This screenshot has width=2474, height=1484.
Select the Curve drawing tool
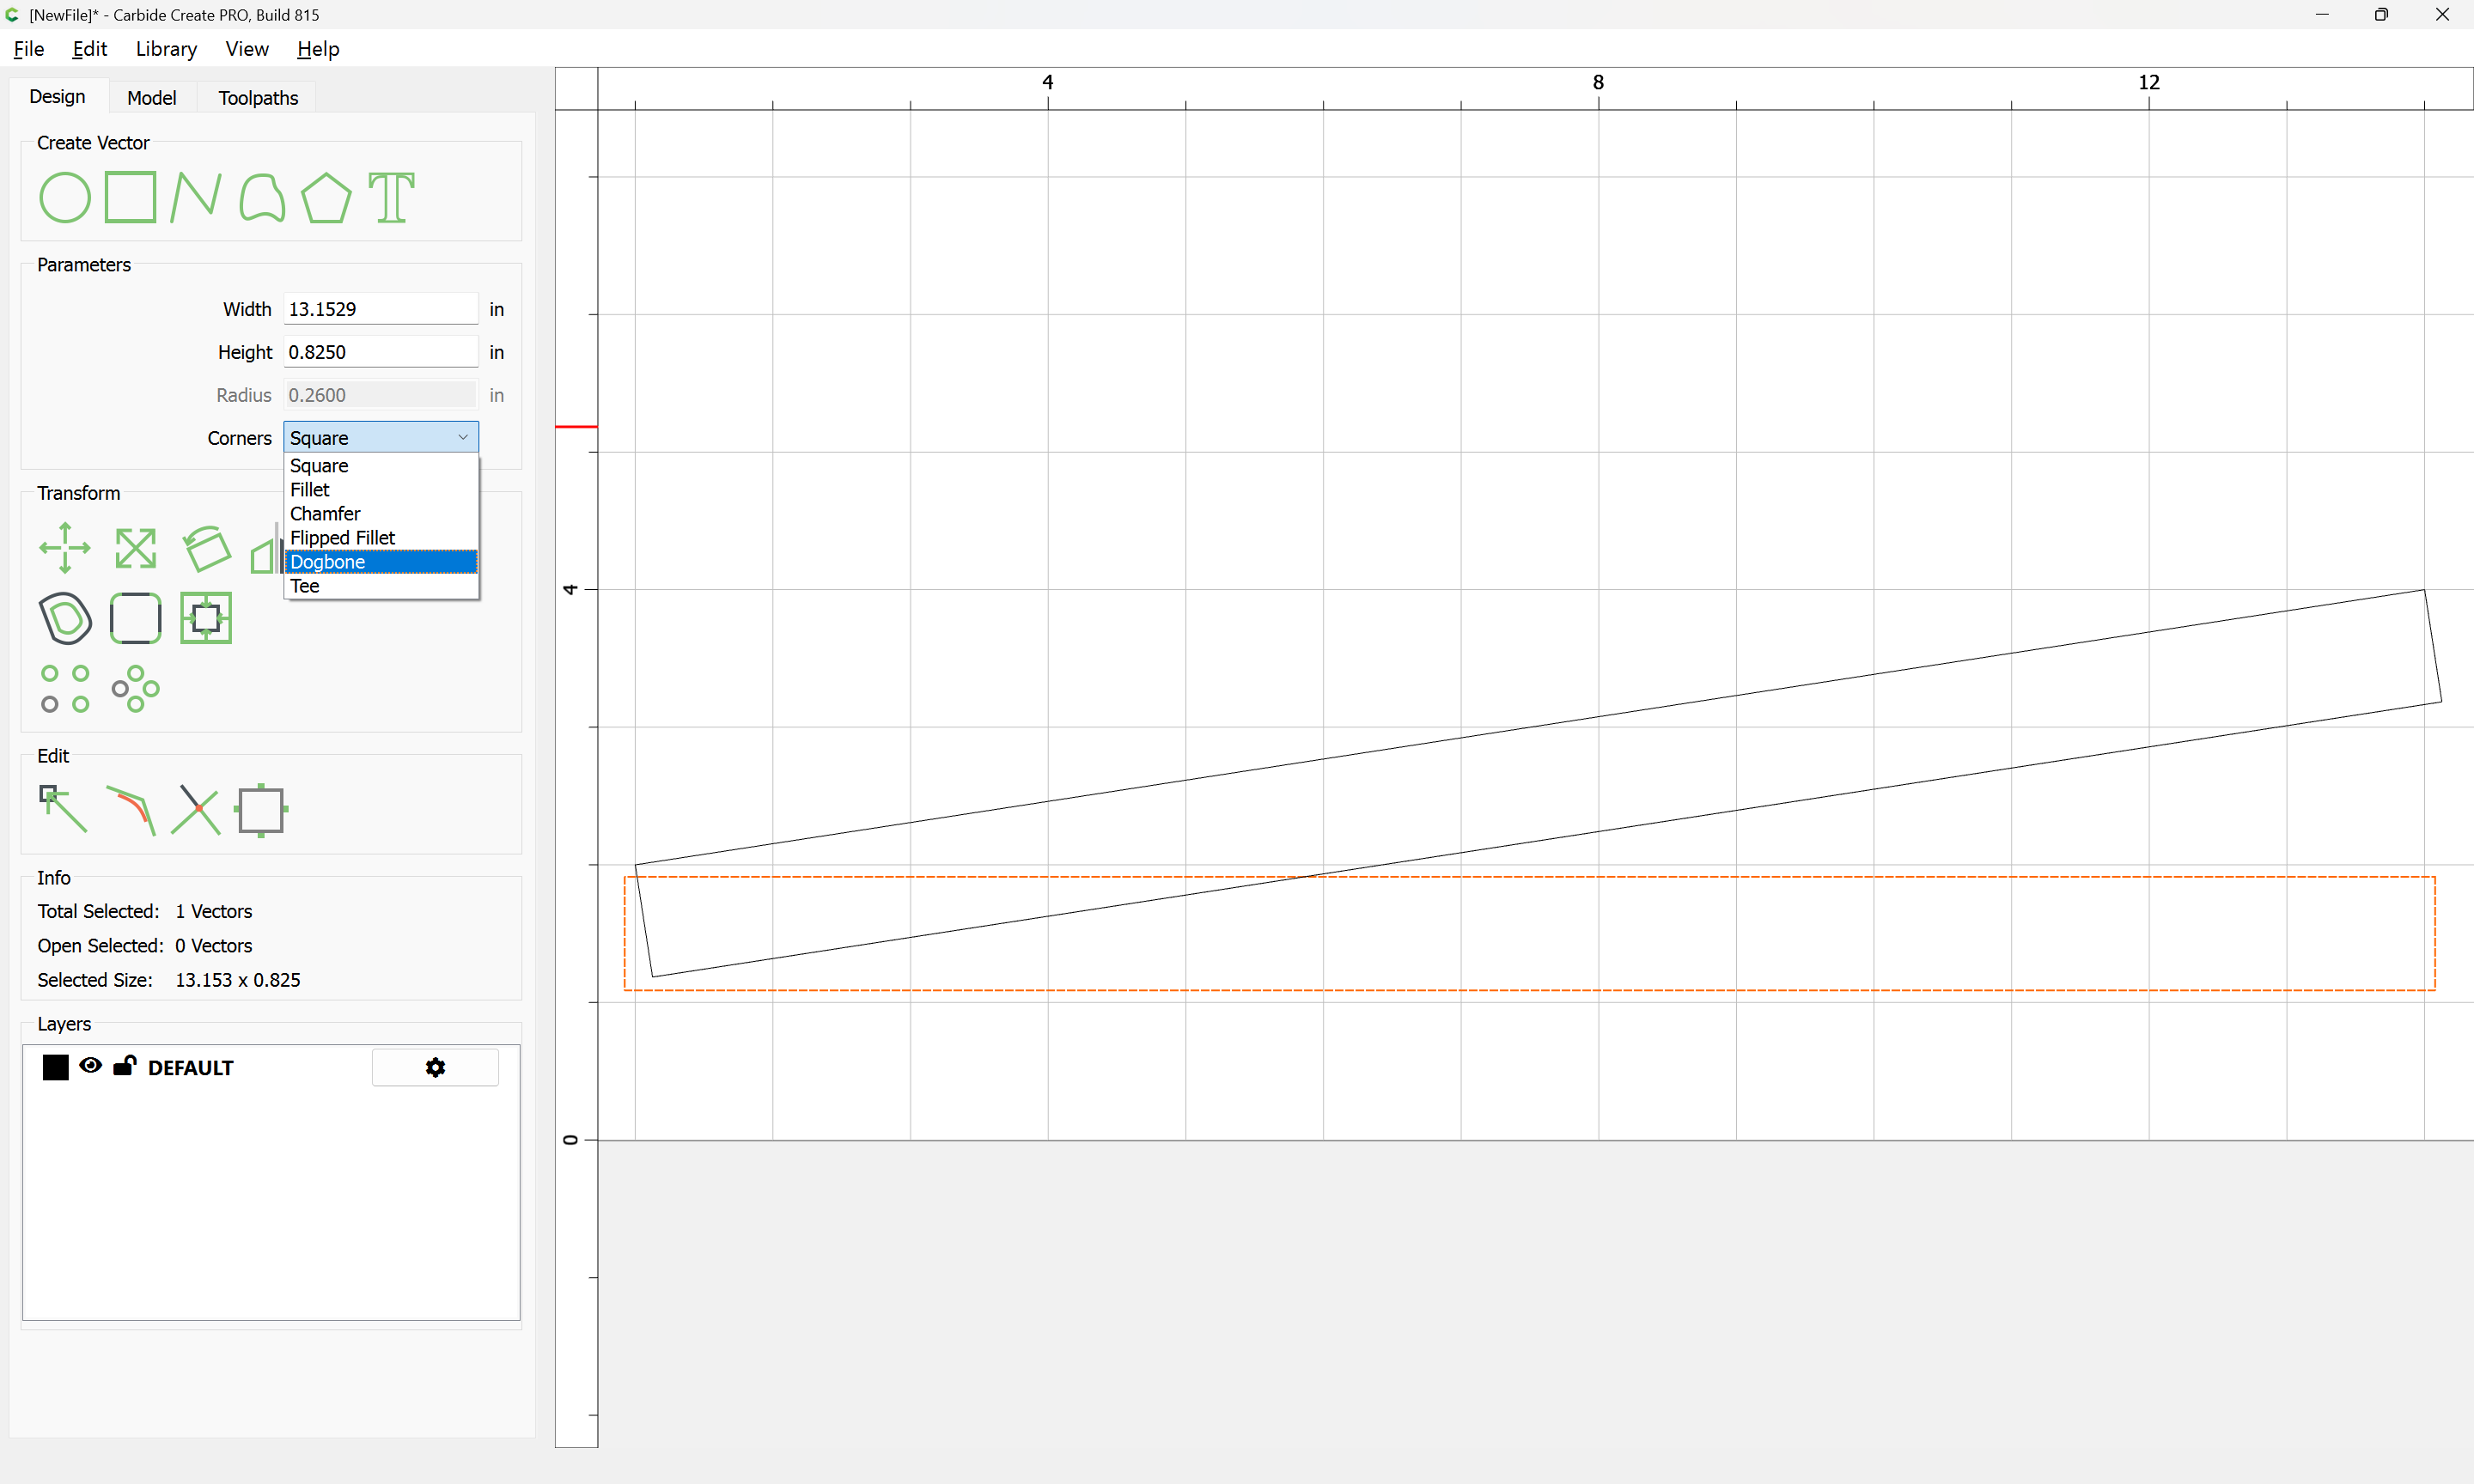(262, 197)
